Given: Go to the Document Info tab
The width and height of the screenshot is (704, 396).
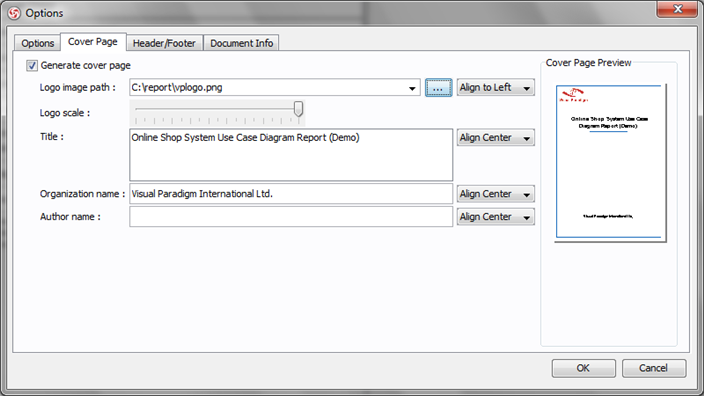Looking at the screenshot, I should [x=242, y=43].
